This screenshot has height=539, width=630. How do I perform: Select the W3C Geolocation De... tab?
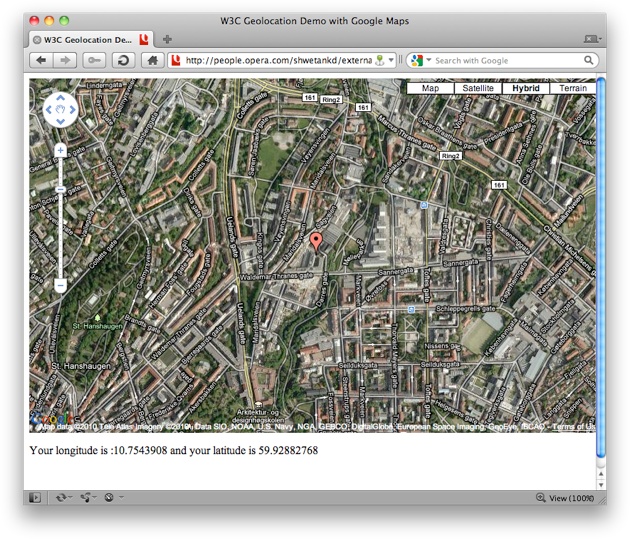91,40
